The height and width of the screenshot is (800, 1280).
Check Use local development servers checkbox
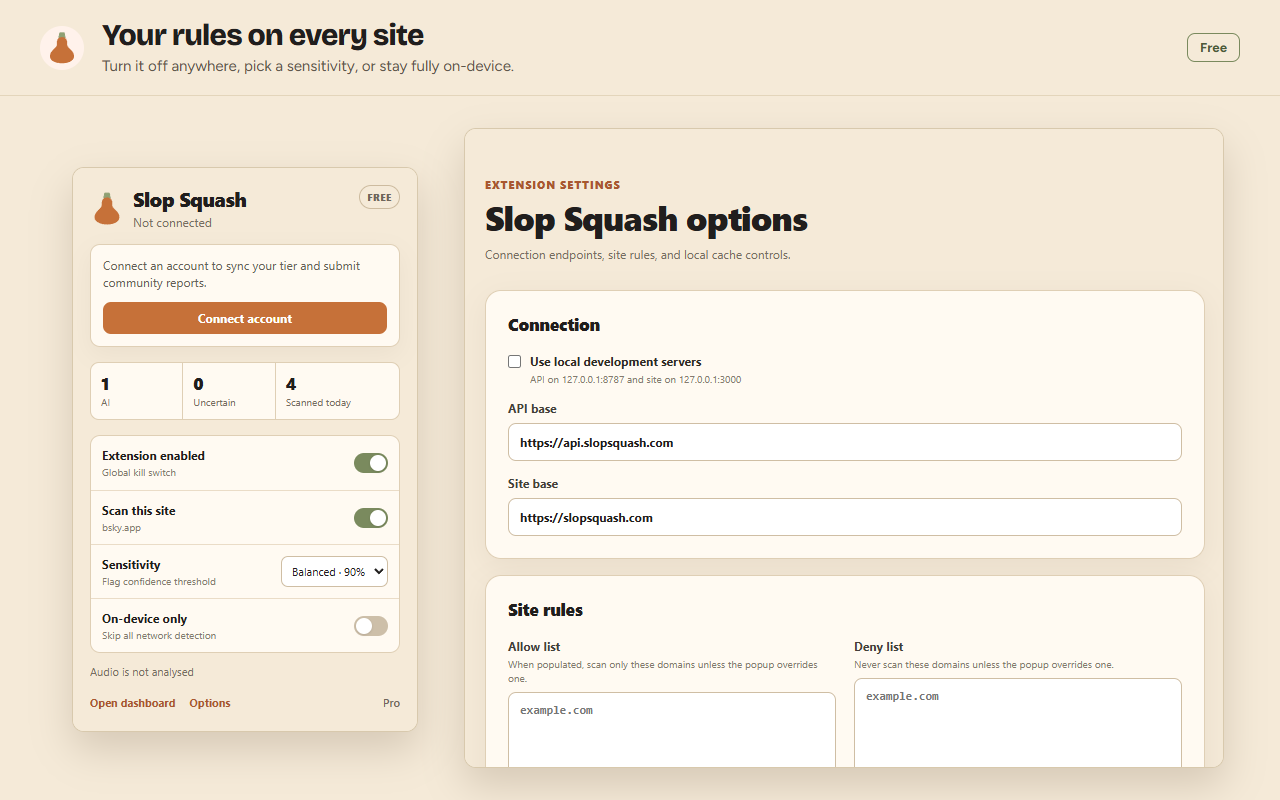coord(515,361)
